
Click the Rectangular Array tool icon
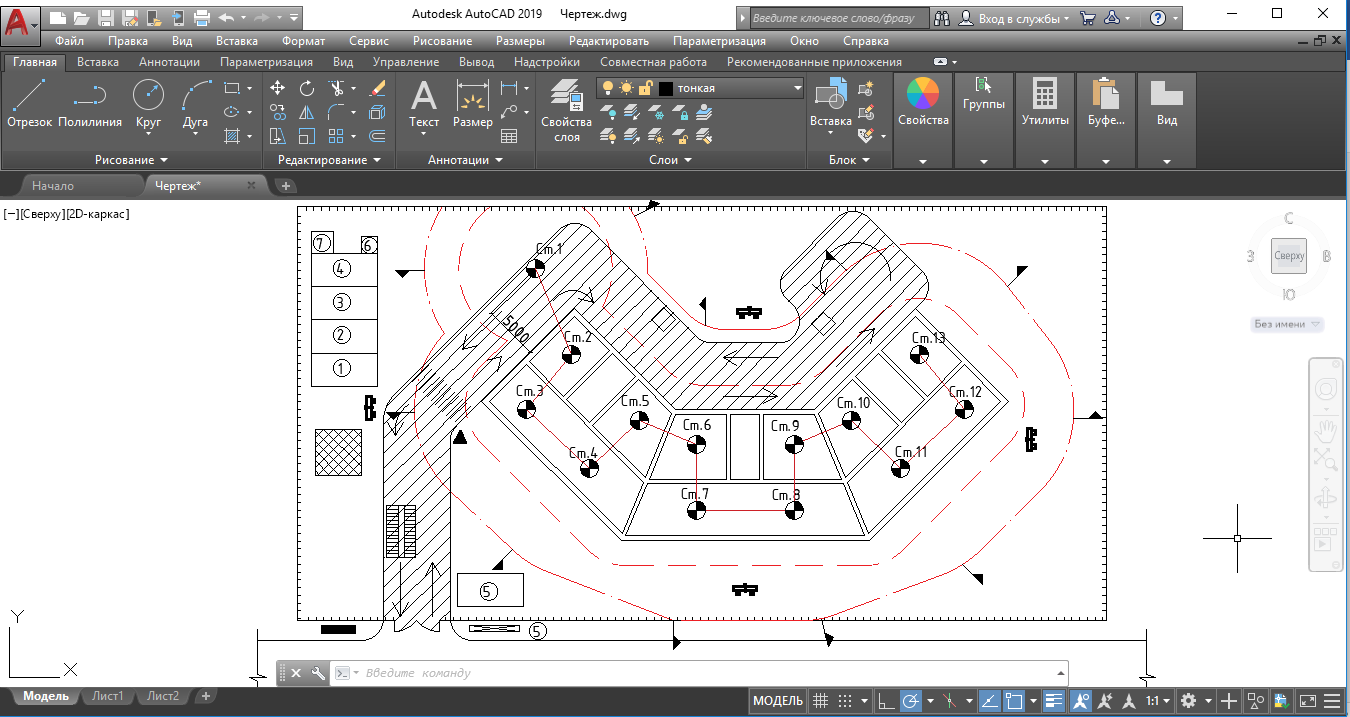336,136
